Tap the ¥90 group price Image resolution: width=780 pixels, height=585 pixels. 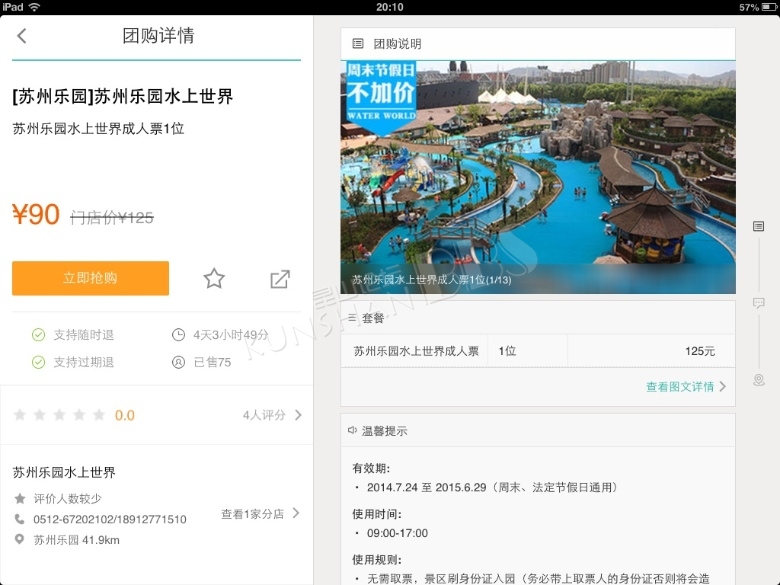point(36,214)
